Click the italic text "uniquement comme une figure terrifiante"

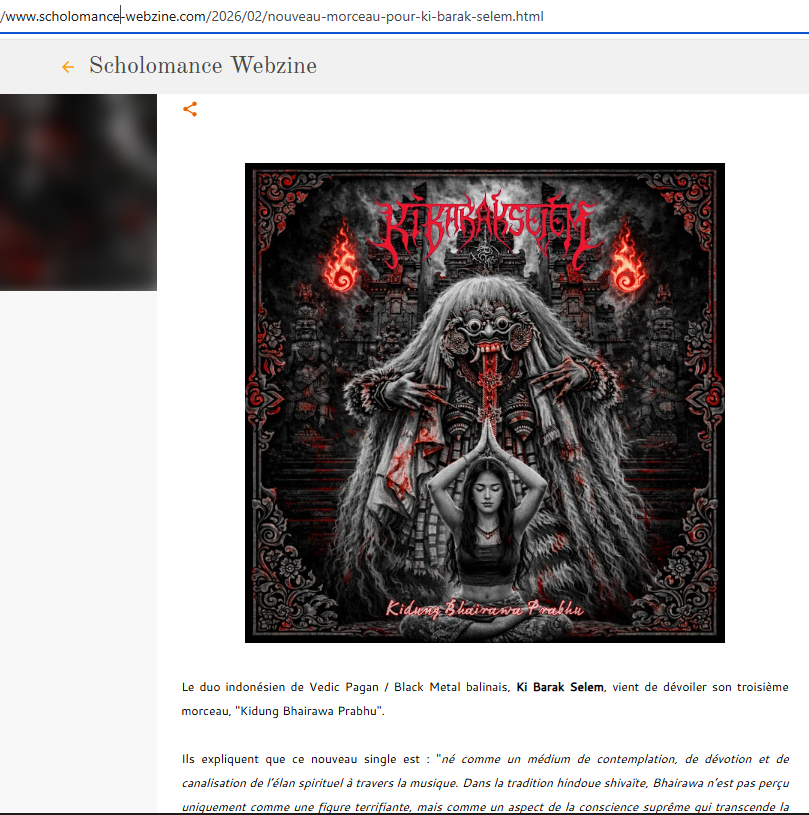(296, 807)
